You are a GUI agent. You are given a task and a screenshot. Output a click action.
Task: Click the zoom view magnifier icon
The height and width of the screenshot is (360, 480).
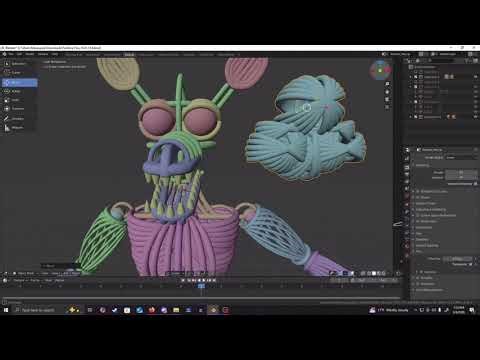tap(387, 83)
